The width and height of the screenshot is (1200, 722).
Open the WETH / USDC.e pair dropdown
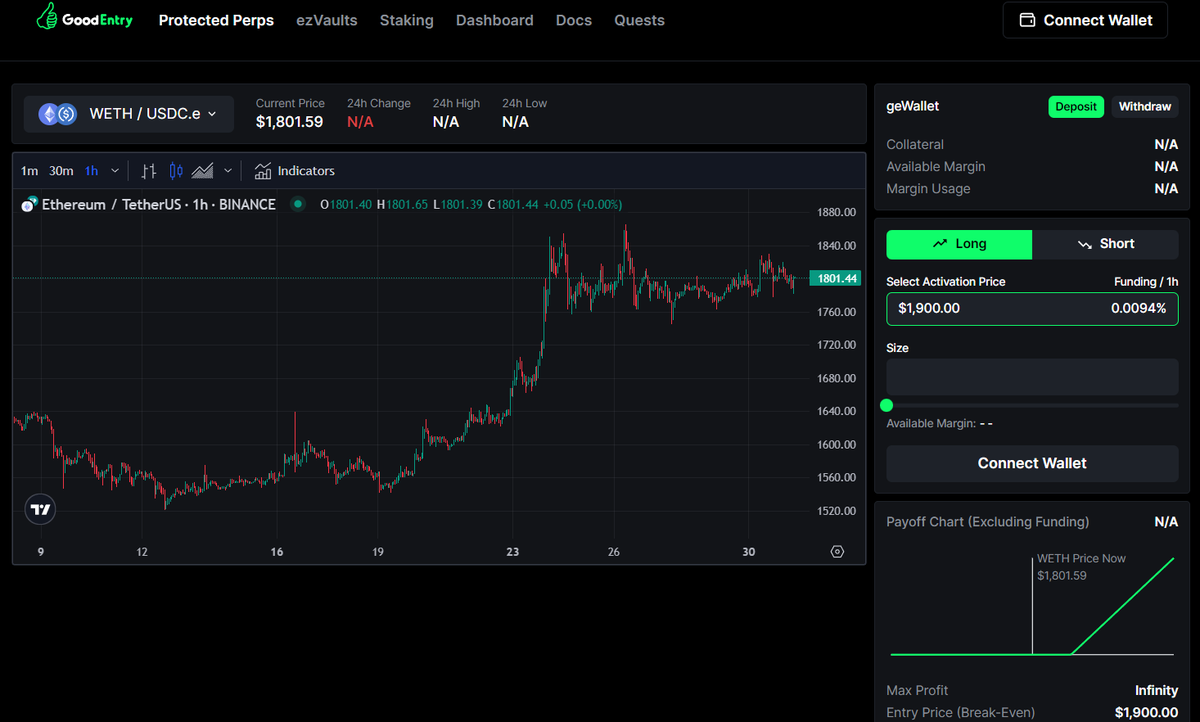click(x=129, y=114)
